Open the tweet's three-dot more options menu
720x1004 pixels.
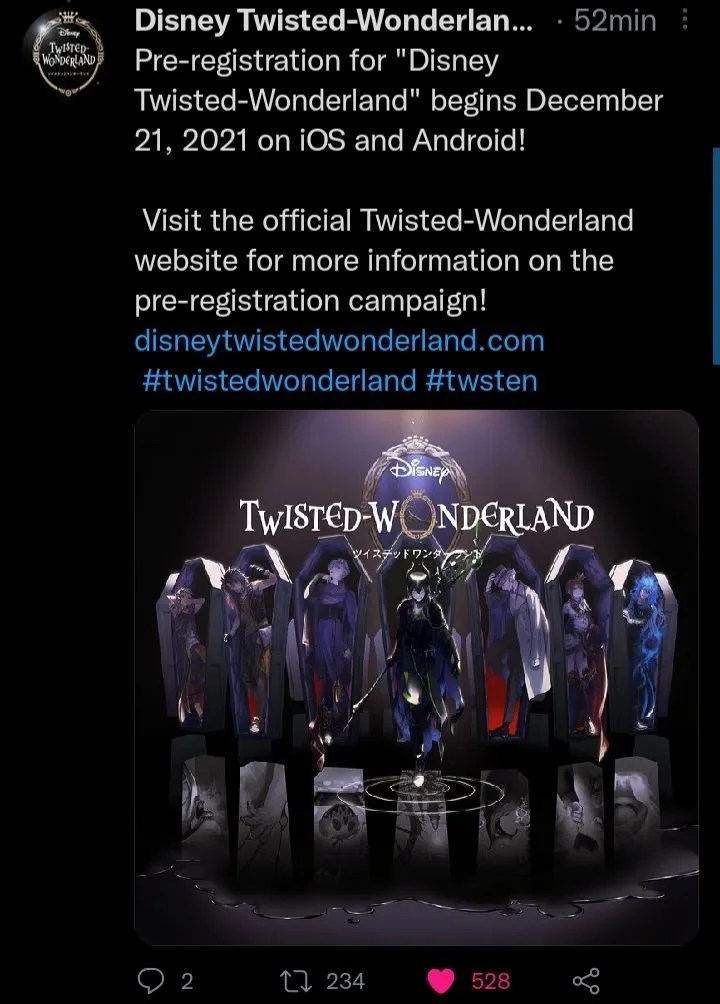(685, 21)
